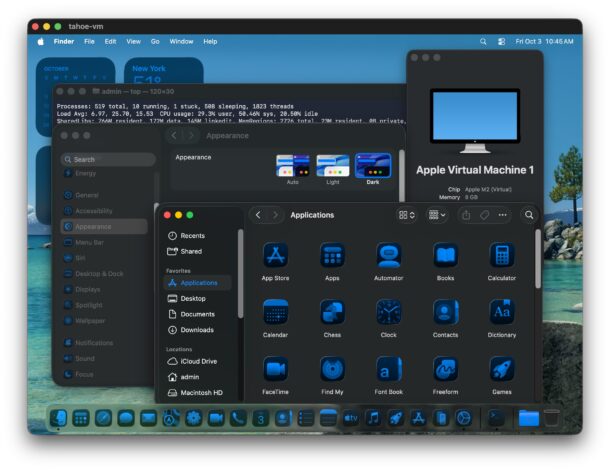
Task: Open the Trash in the Dock
Action: tap(551, 418)
